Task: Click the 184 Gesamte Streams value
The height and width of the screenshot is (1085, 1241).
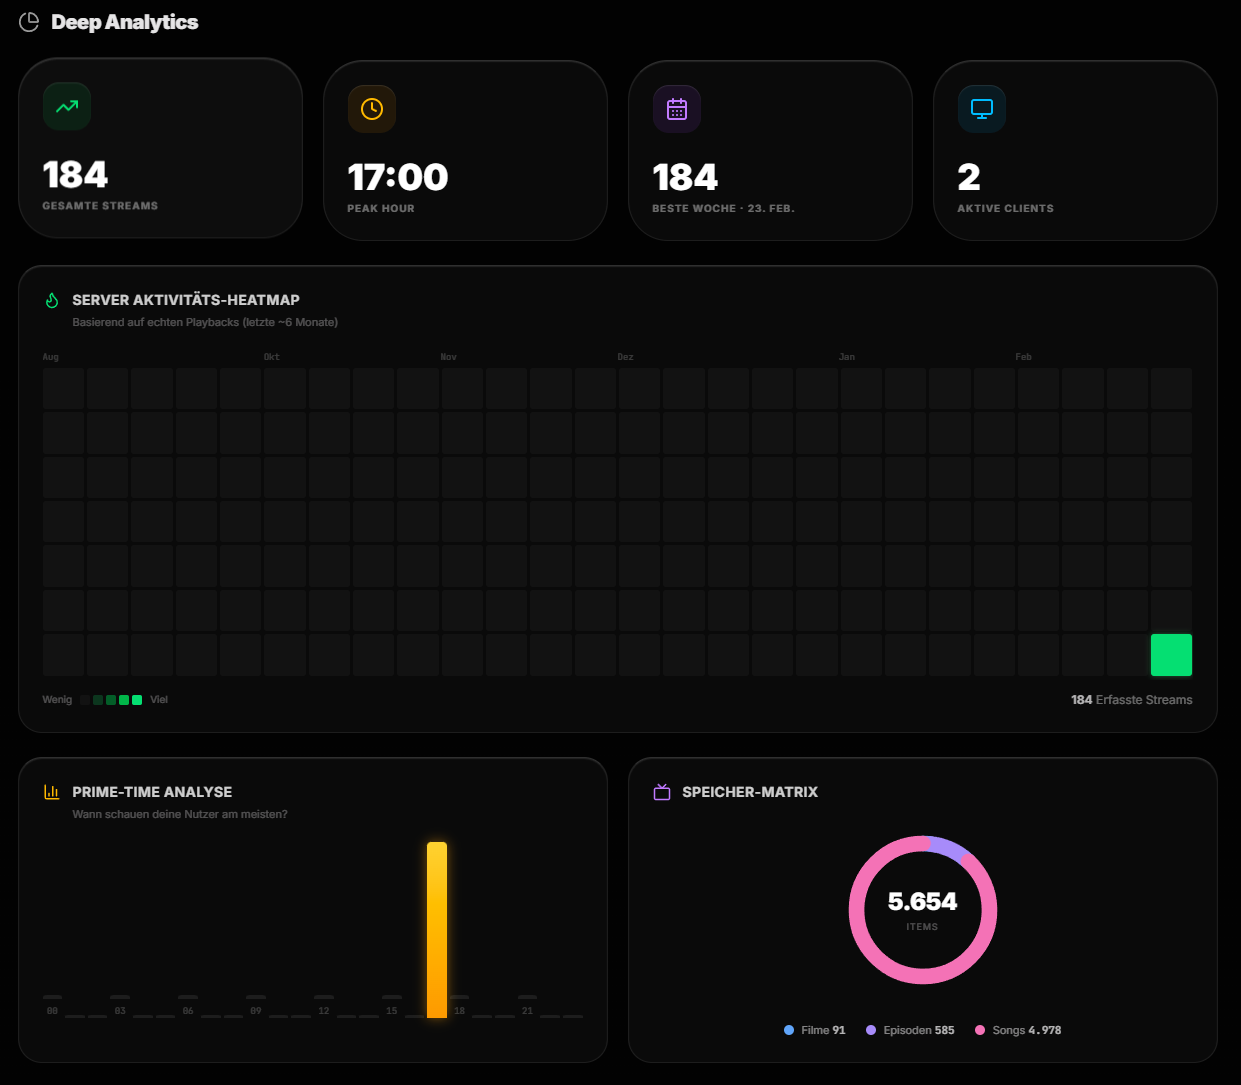Action: click(x=75, y=175)
